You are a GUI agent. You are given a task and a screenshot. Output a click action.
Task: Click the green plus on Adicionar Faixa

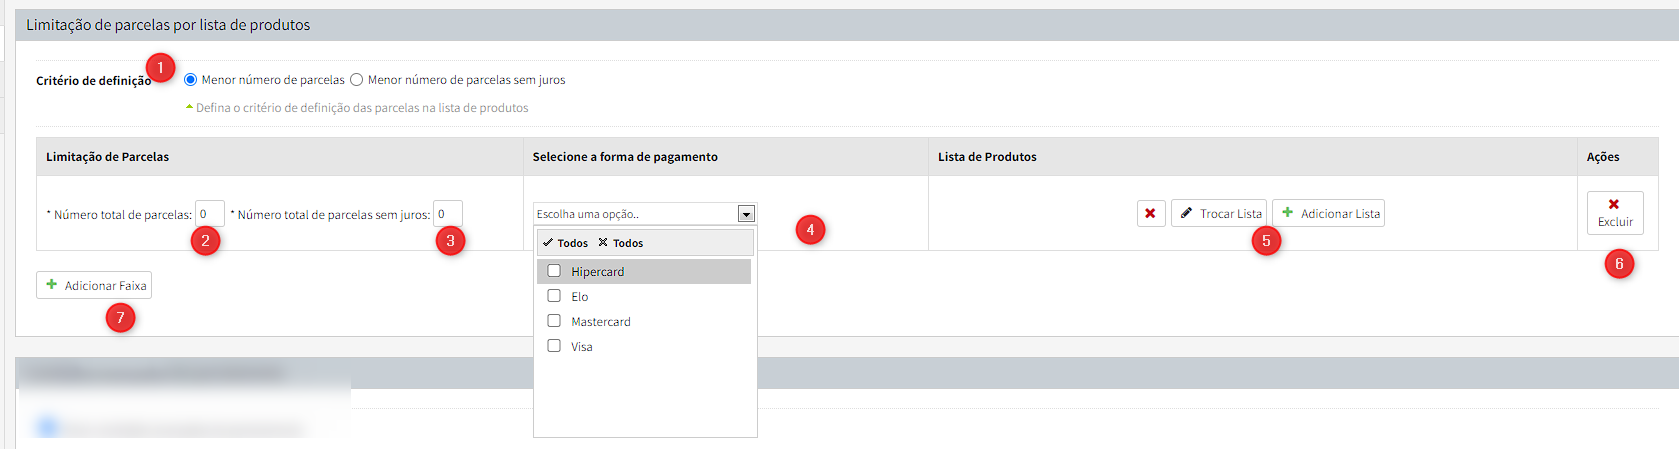coord(52,285)
